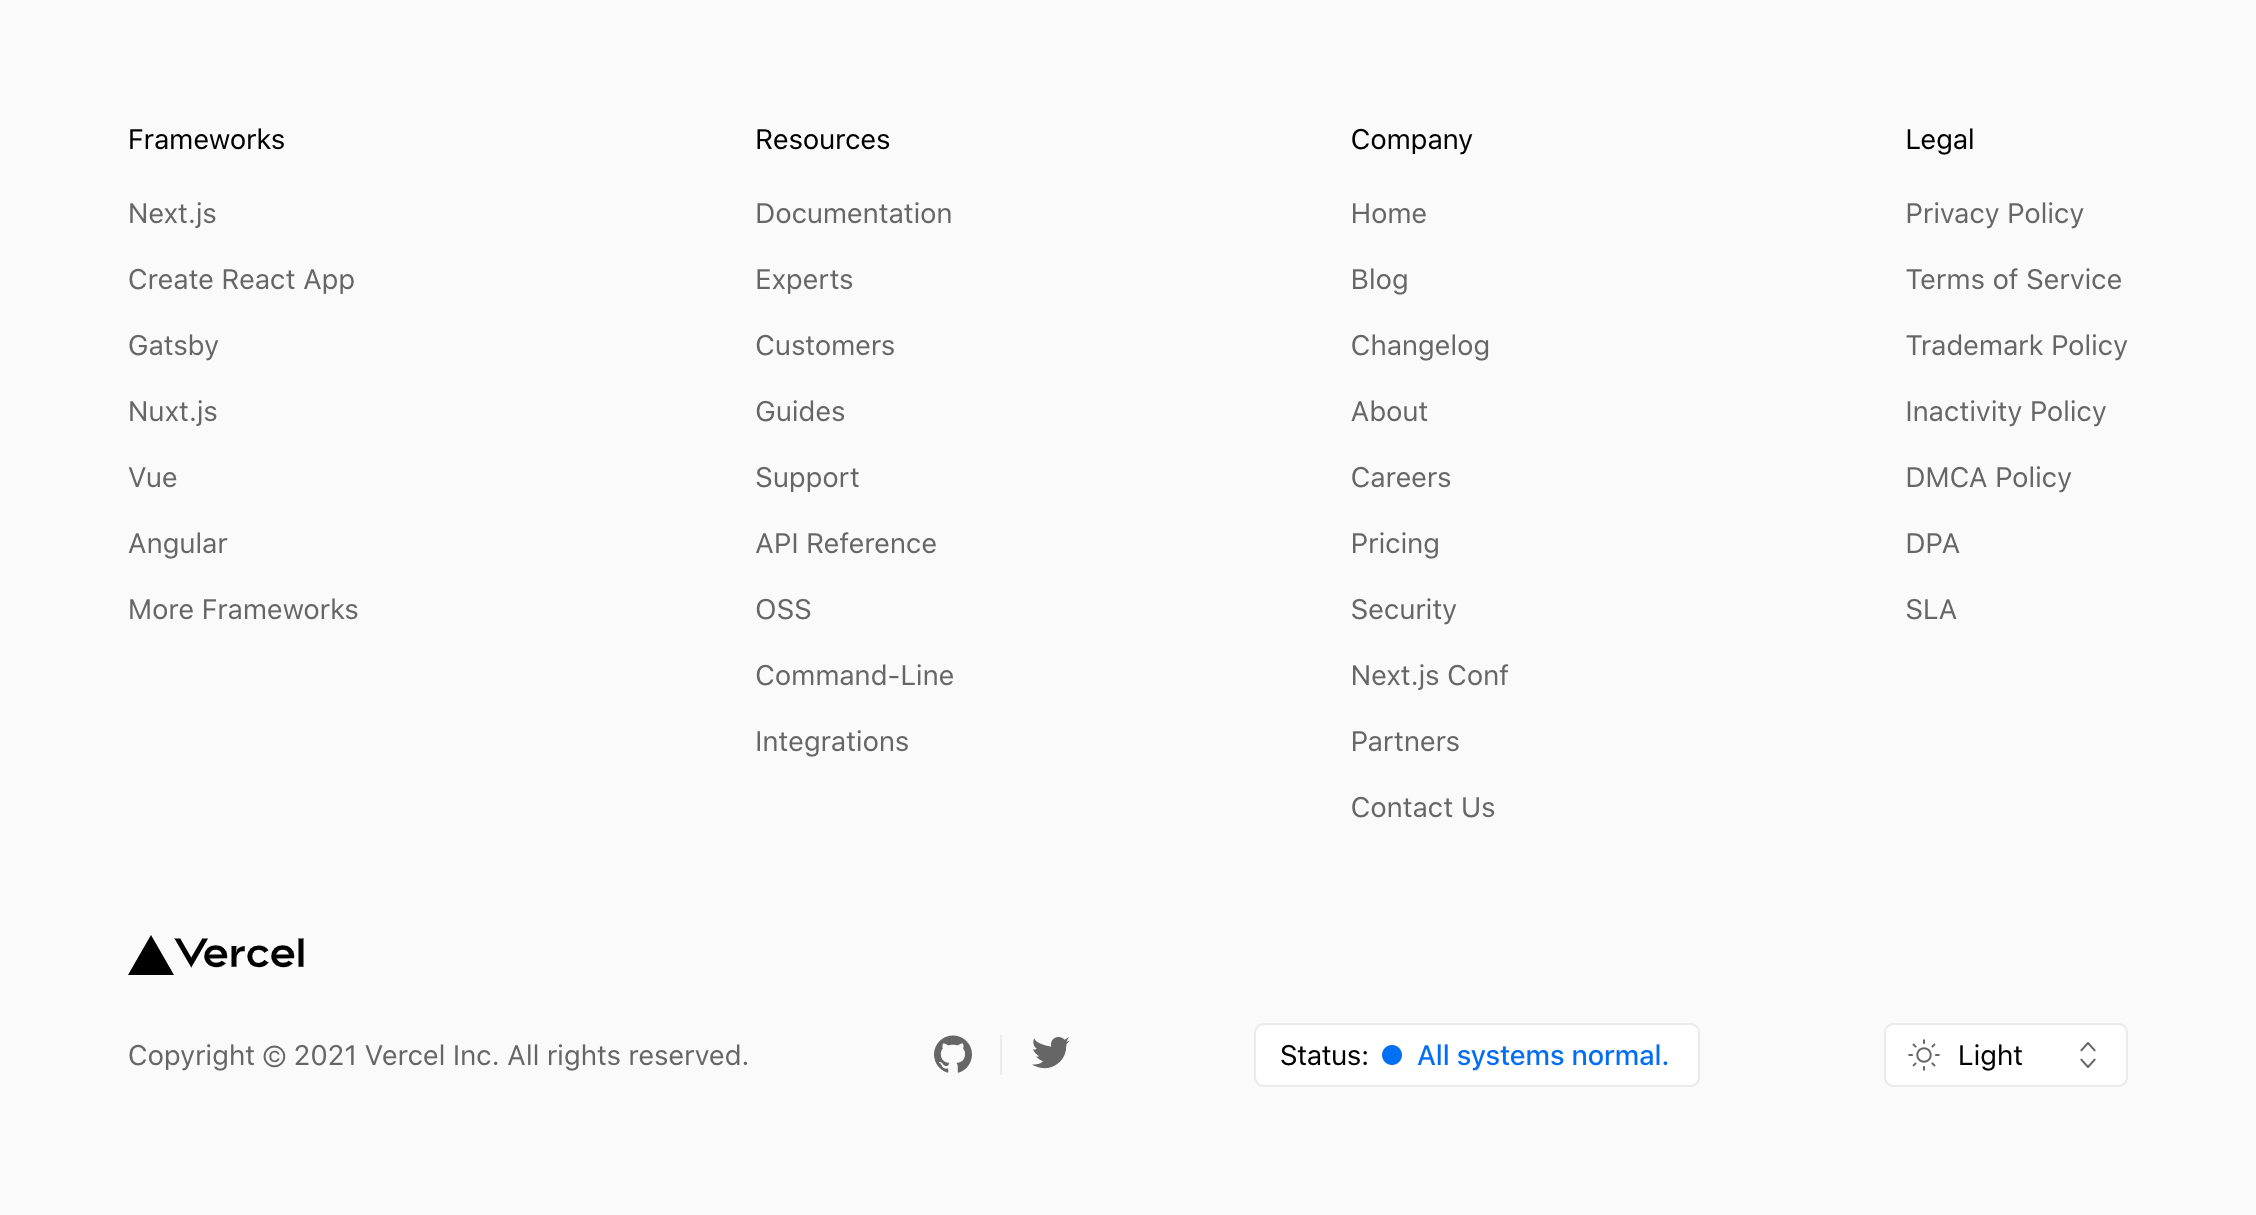The width and height of the screenshot is (2256, 1215).
Task: Open the Integrations page under Resources
Action: (831, 741)
